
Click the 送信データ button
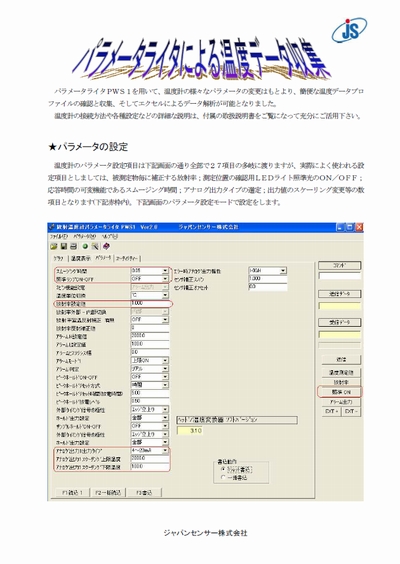coord(340,294)
